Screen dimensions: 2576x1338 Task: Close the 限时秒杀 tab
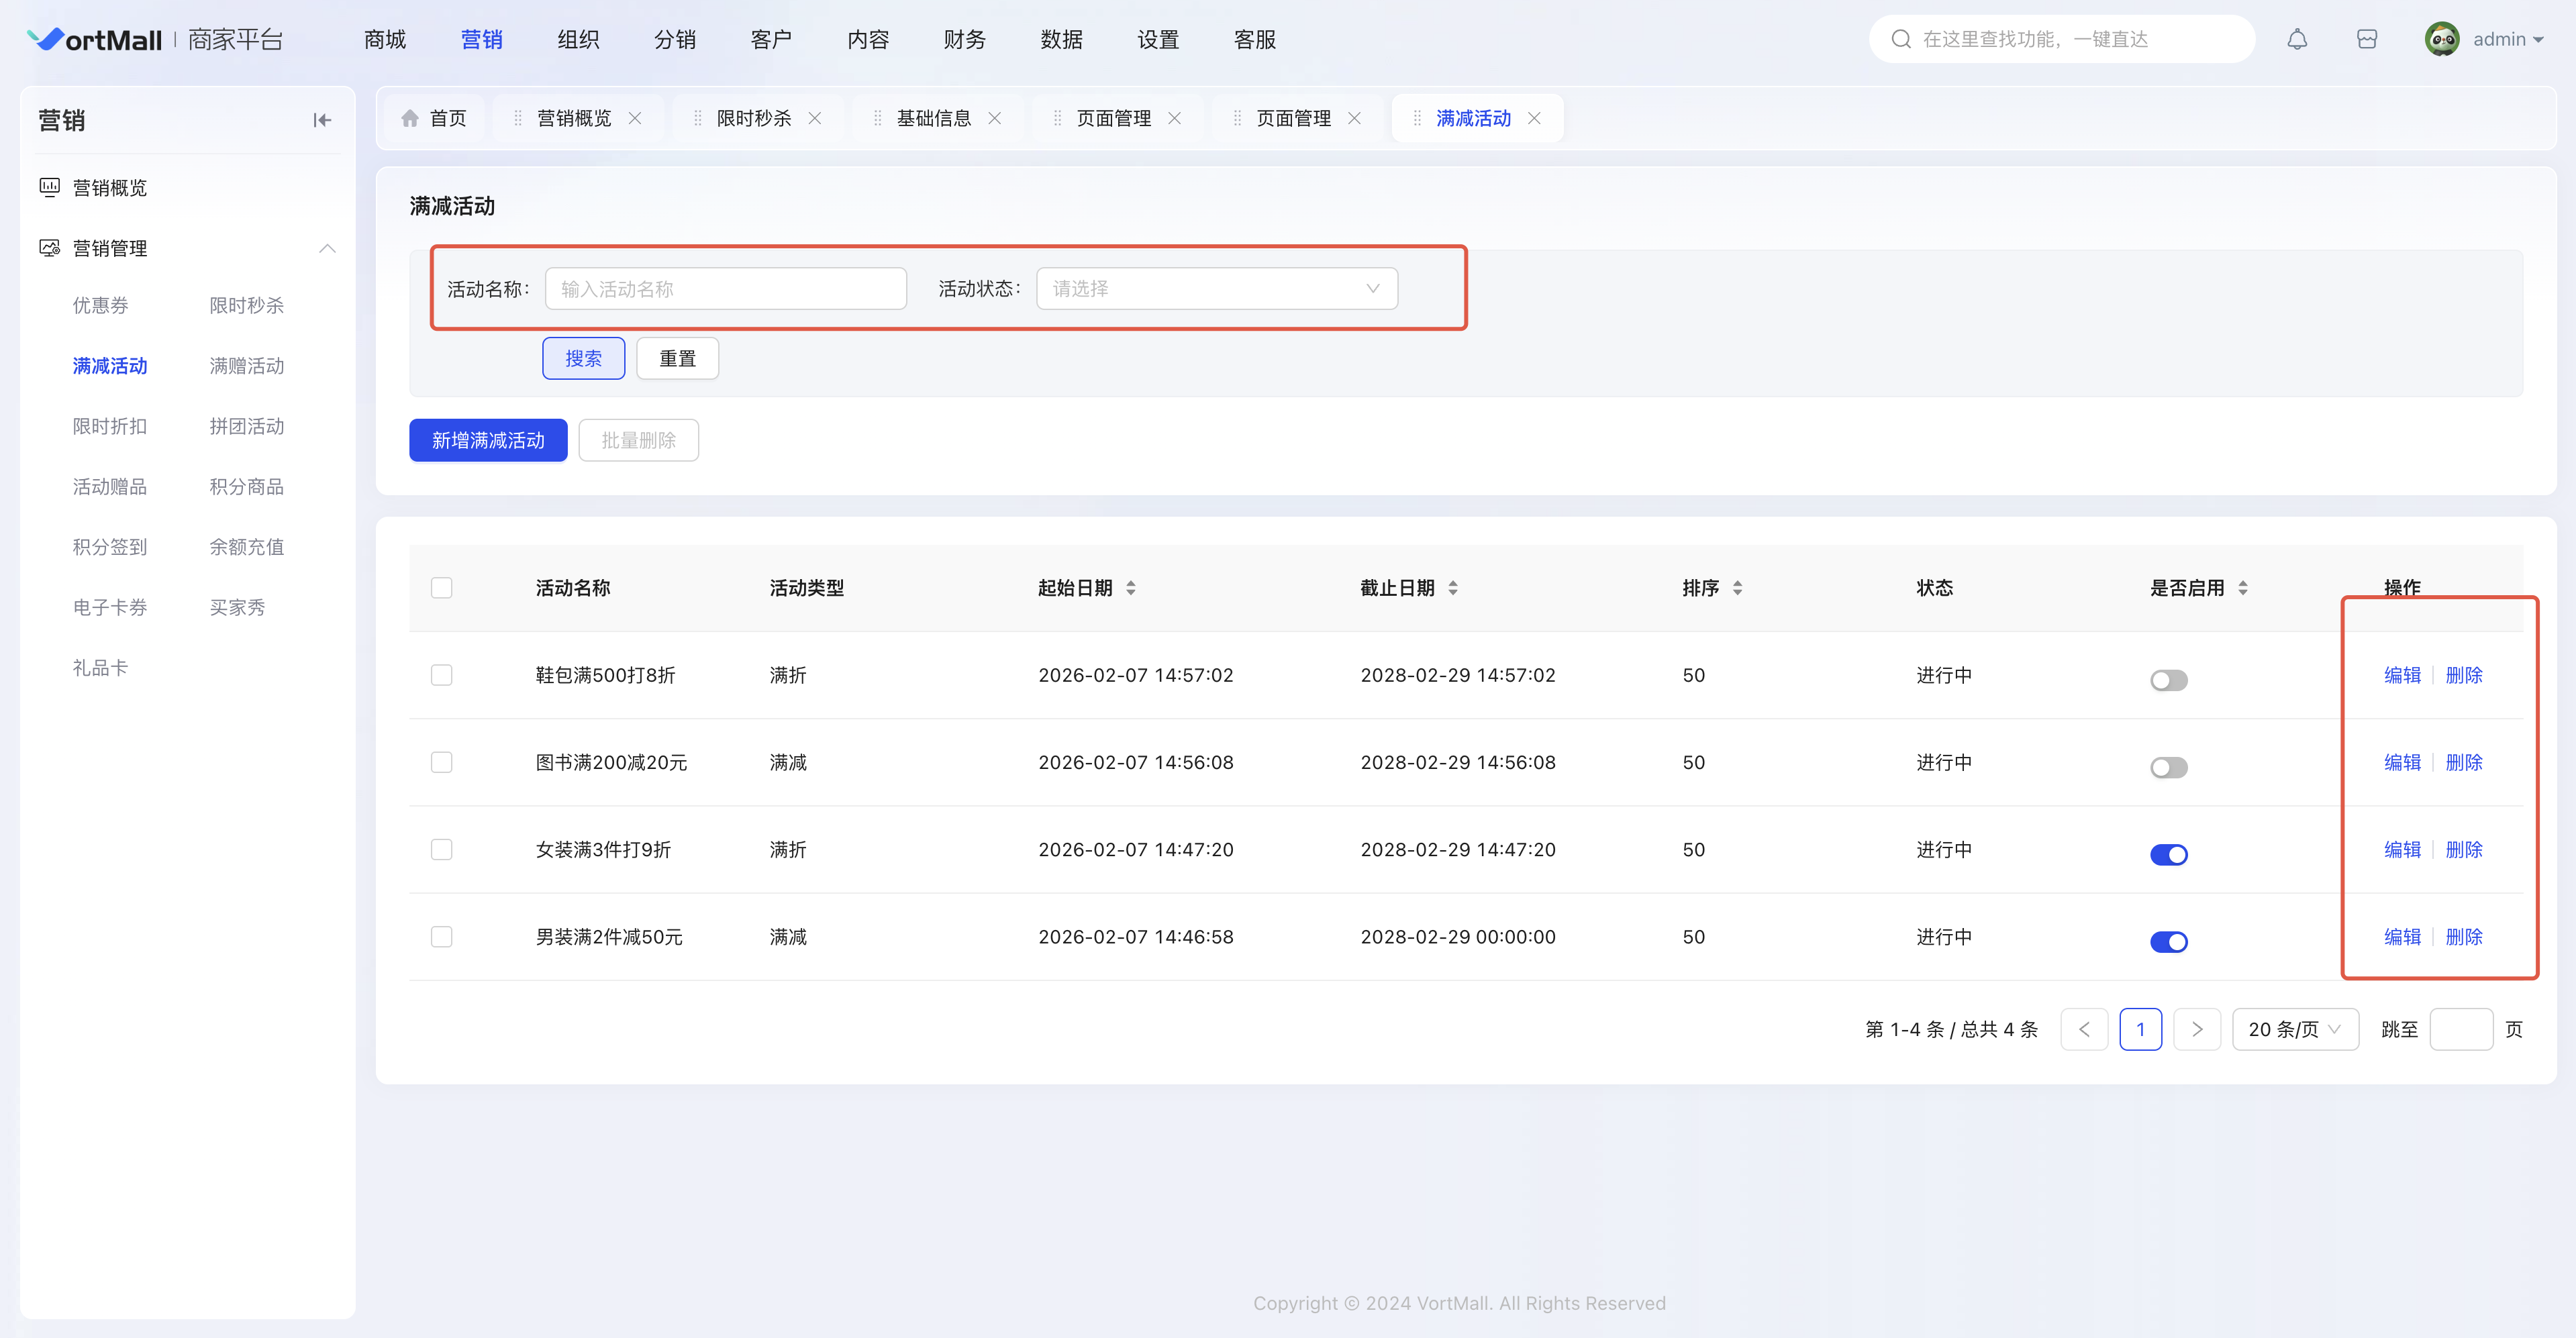[x=815, y=118]
